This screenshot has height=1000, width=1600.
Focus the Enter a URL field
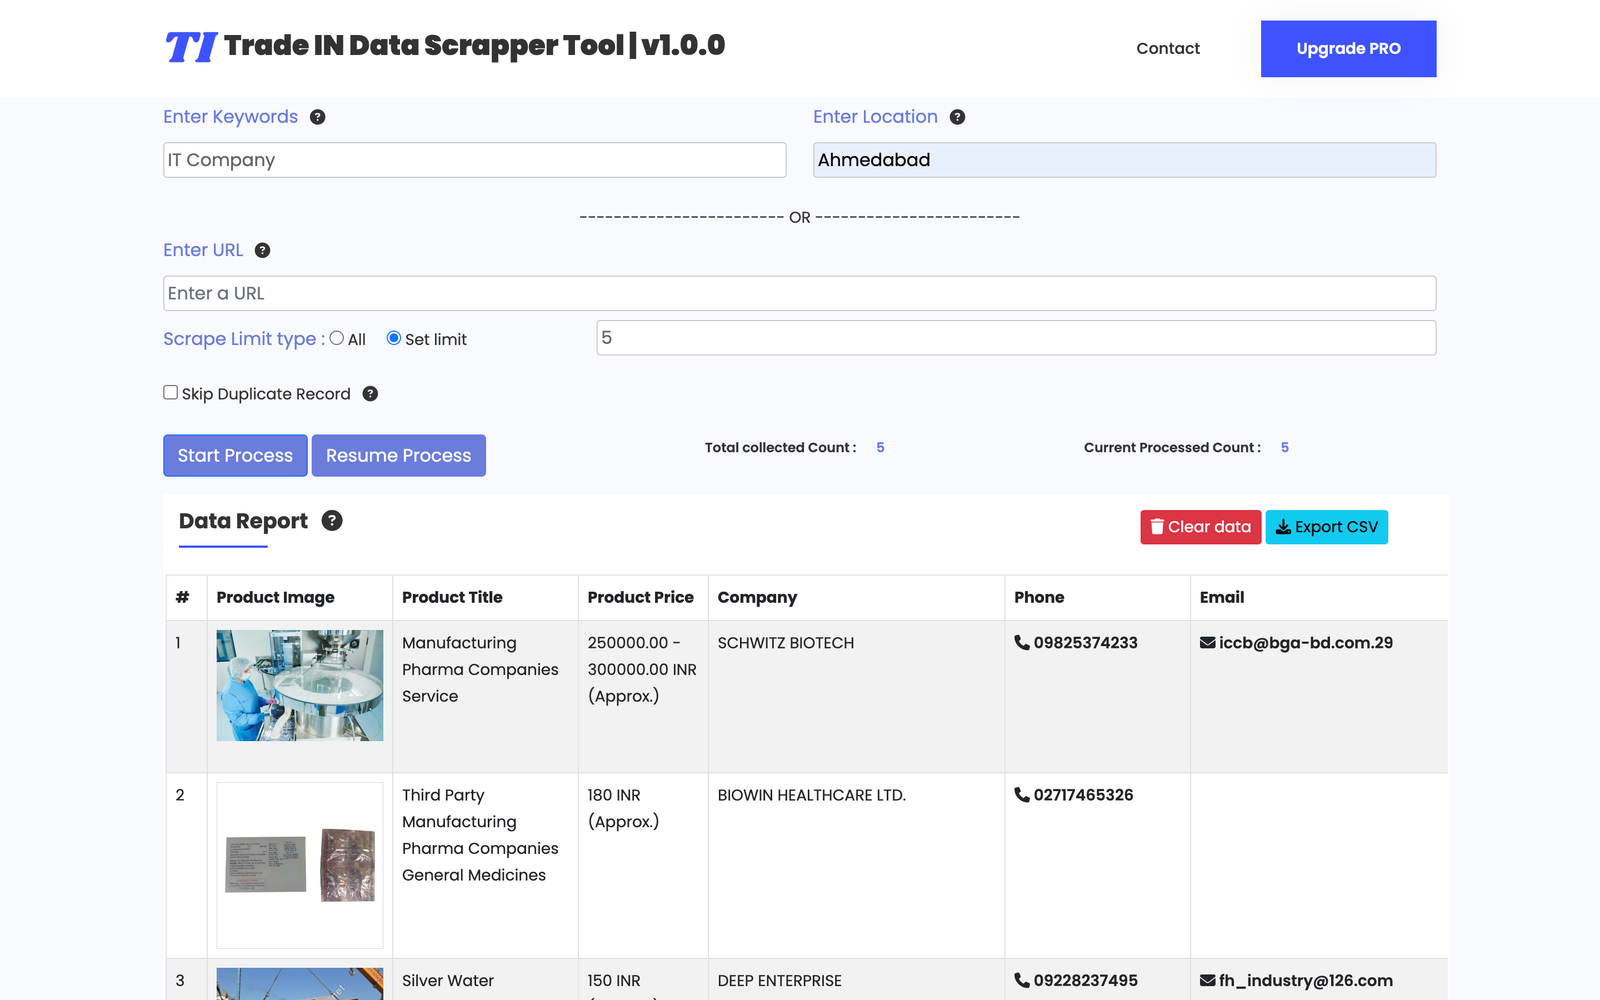[800, 293]
